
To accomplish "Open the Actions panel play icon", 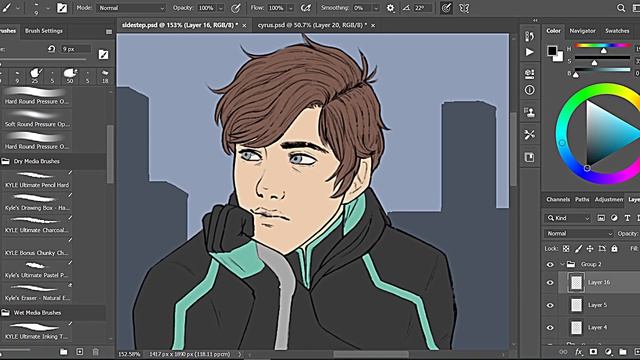I will 529,52.
